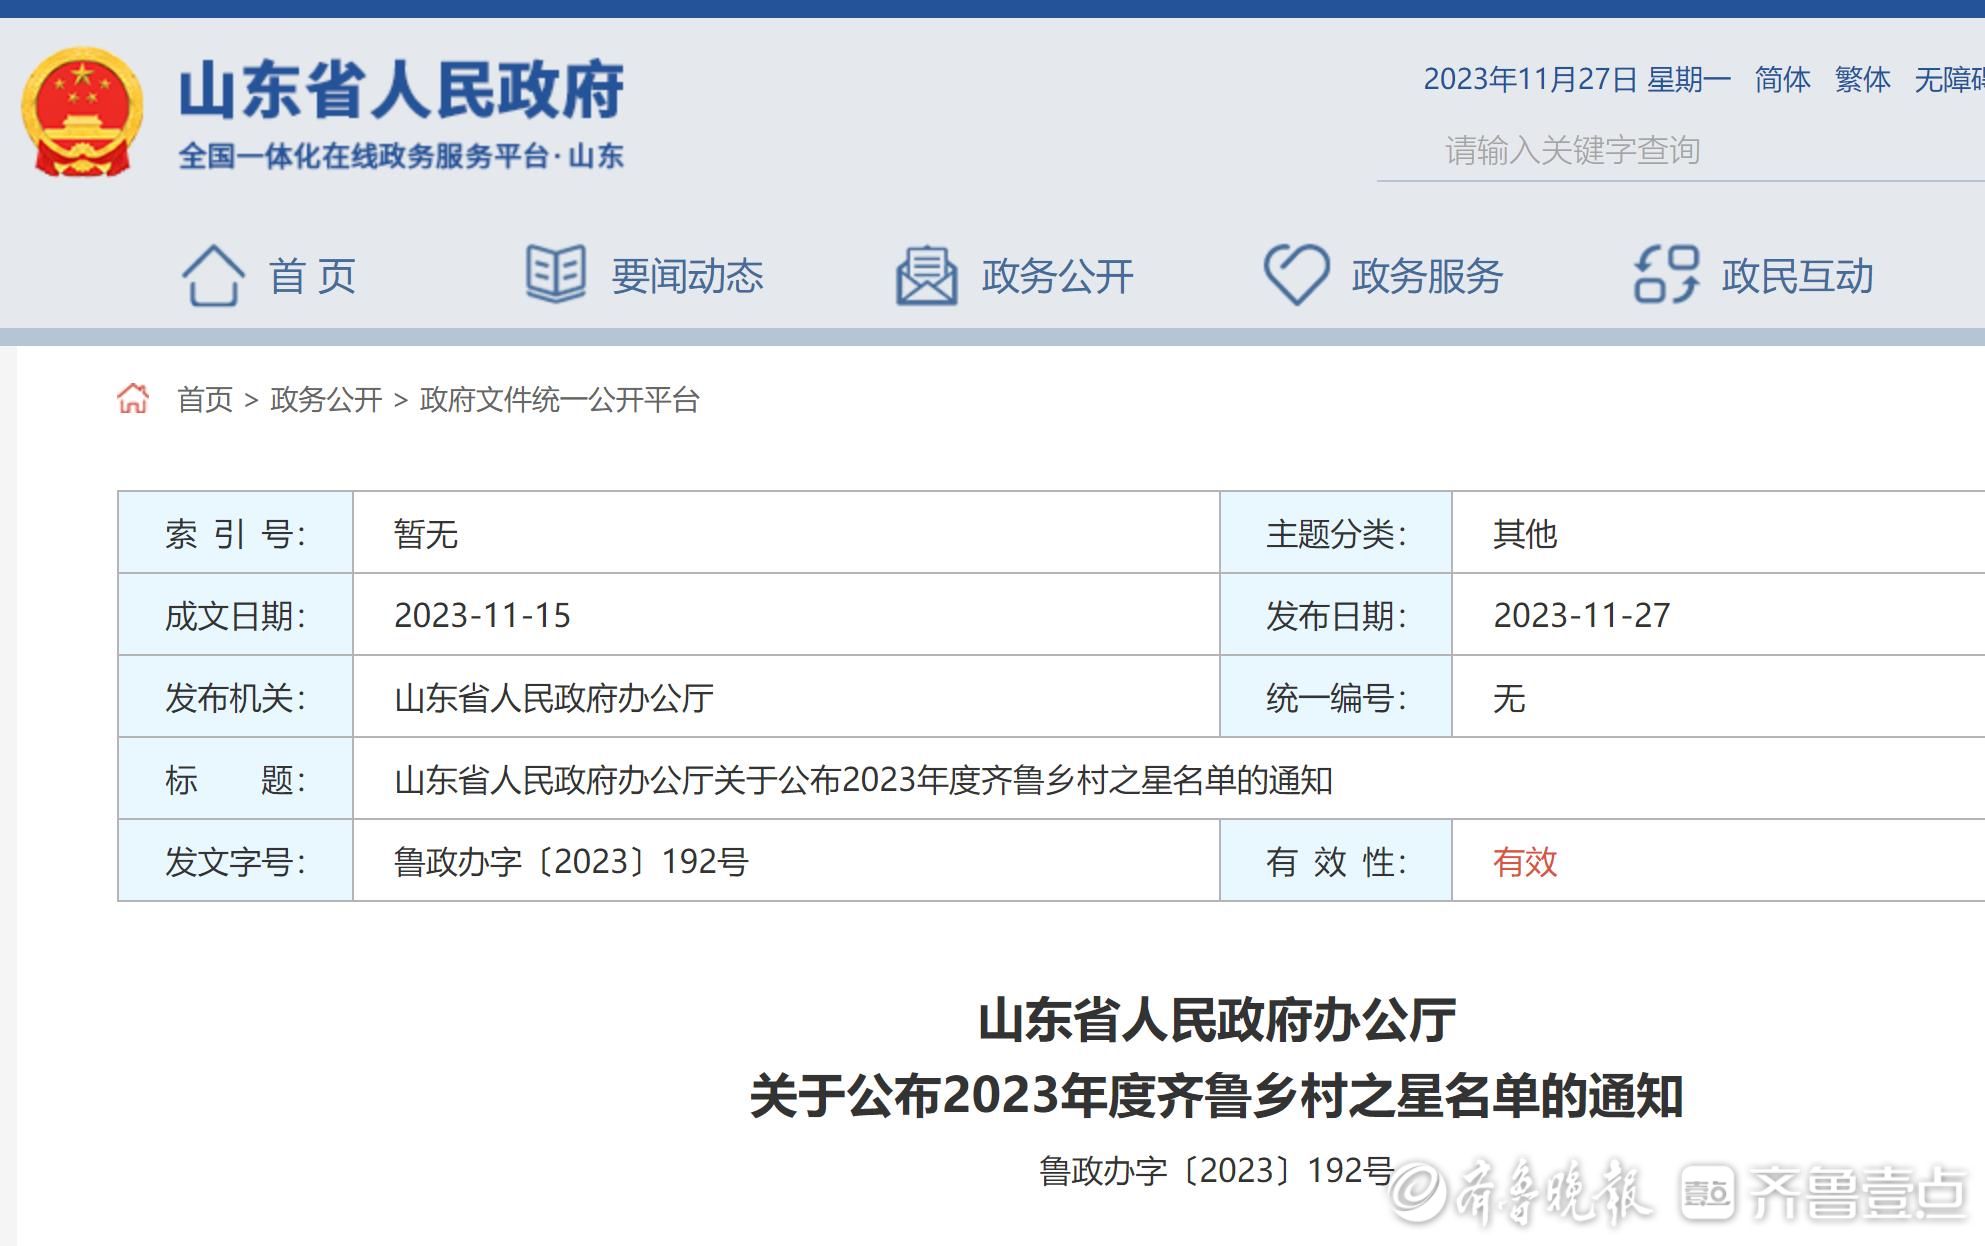Switch to 繁体 traditional Chinese
1985x1246 pixels.
point(1862,79)
